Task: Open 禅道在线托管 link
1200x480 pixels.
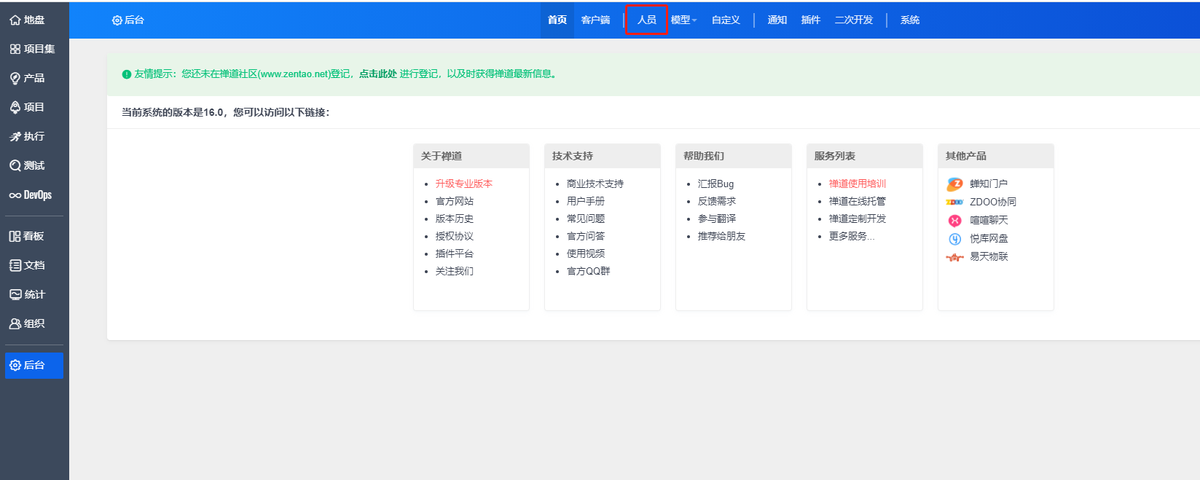Action: [x=857, y=202]
